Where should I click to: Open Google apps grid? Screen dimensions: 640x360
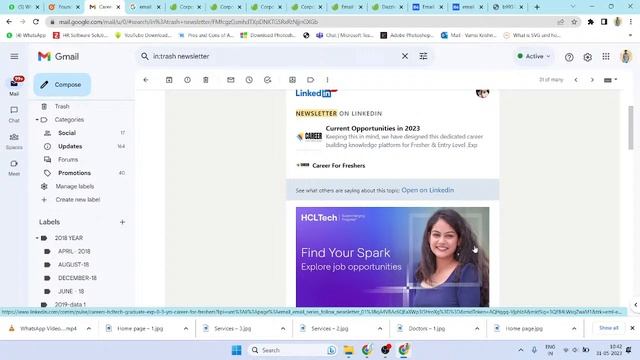point(606,57)
